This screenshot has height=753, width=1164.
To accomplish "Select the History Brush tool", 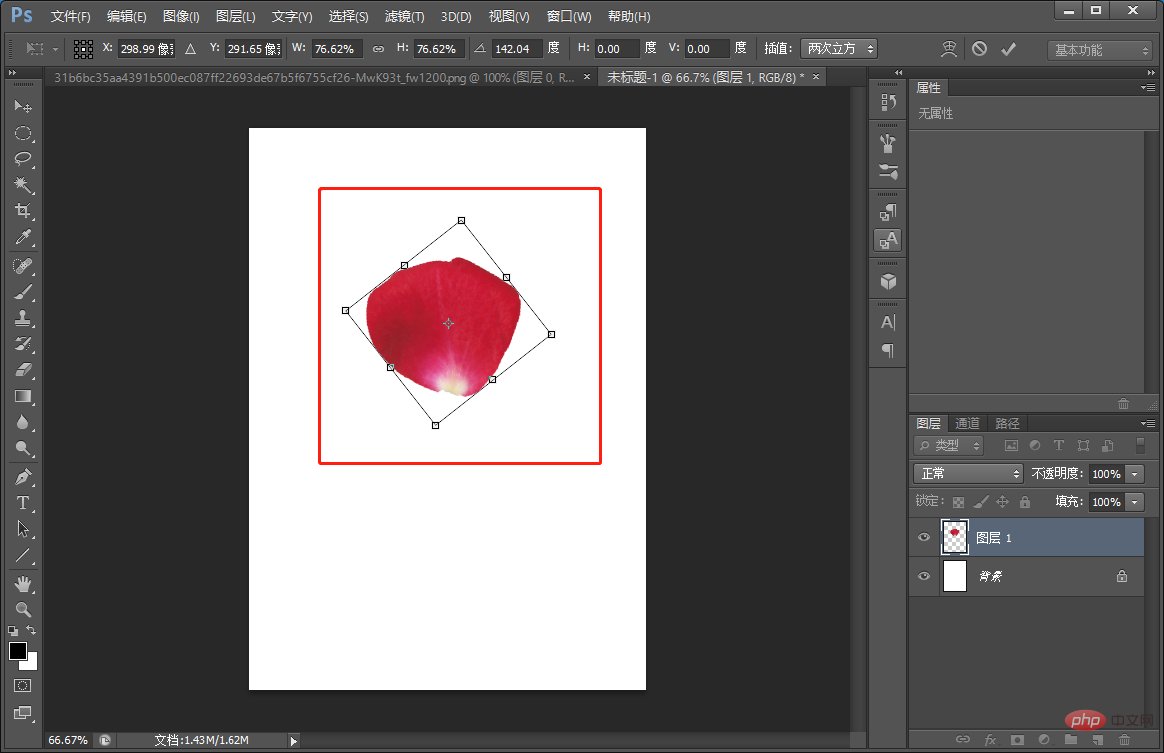I will (23, 344).
